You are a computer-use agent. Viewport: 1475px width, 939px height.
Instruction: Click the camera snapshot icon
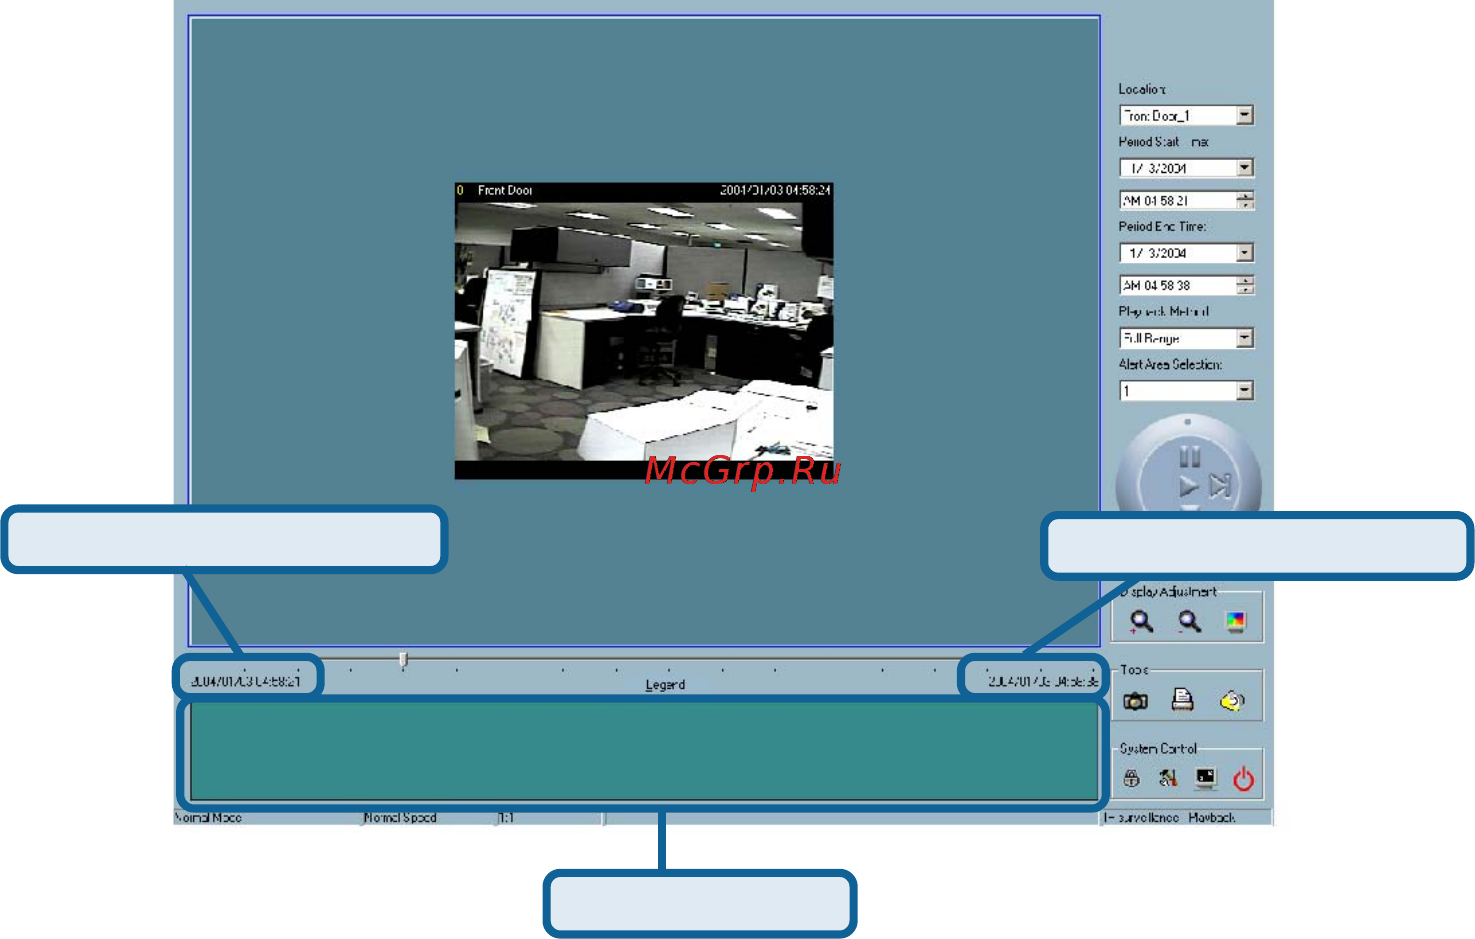[1135, 701]
